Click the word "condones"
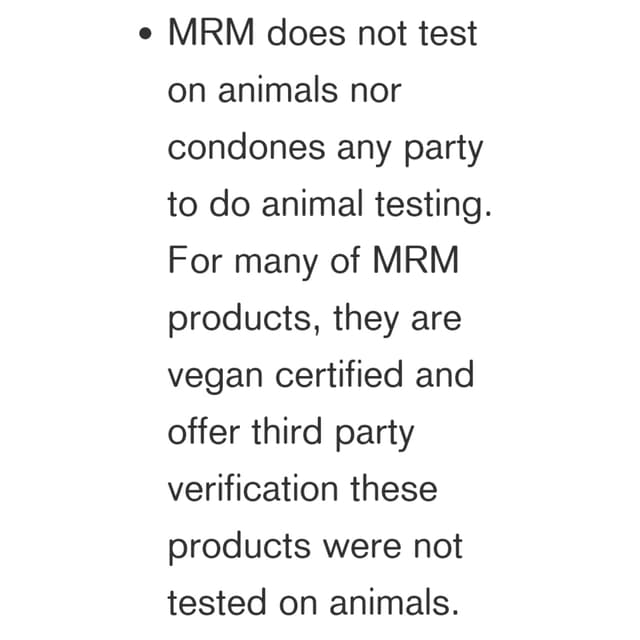This screenshot has height=640, width=640. tap(247, 147)
